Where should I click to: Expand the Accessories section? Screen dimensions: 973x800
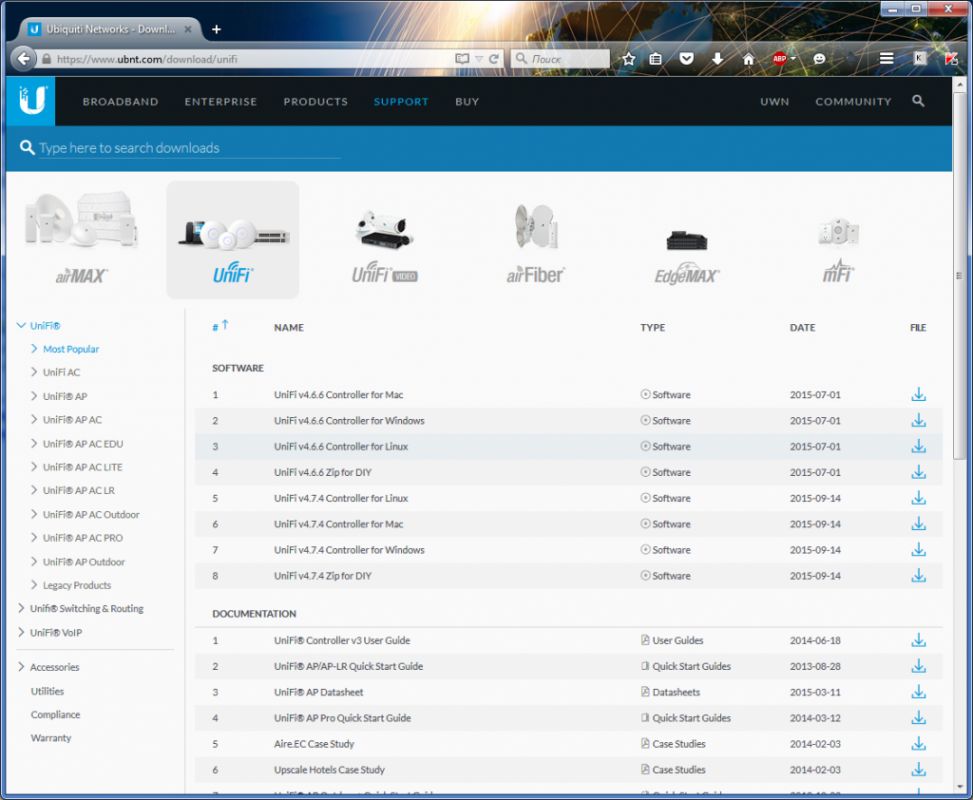pyautogui.click(x=21, y=667)
